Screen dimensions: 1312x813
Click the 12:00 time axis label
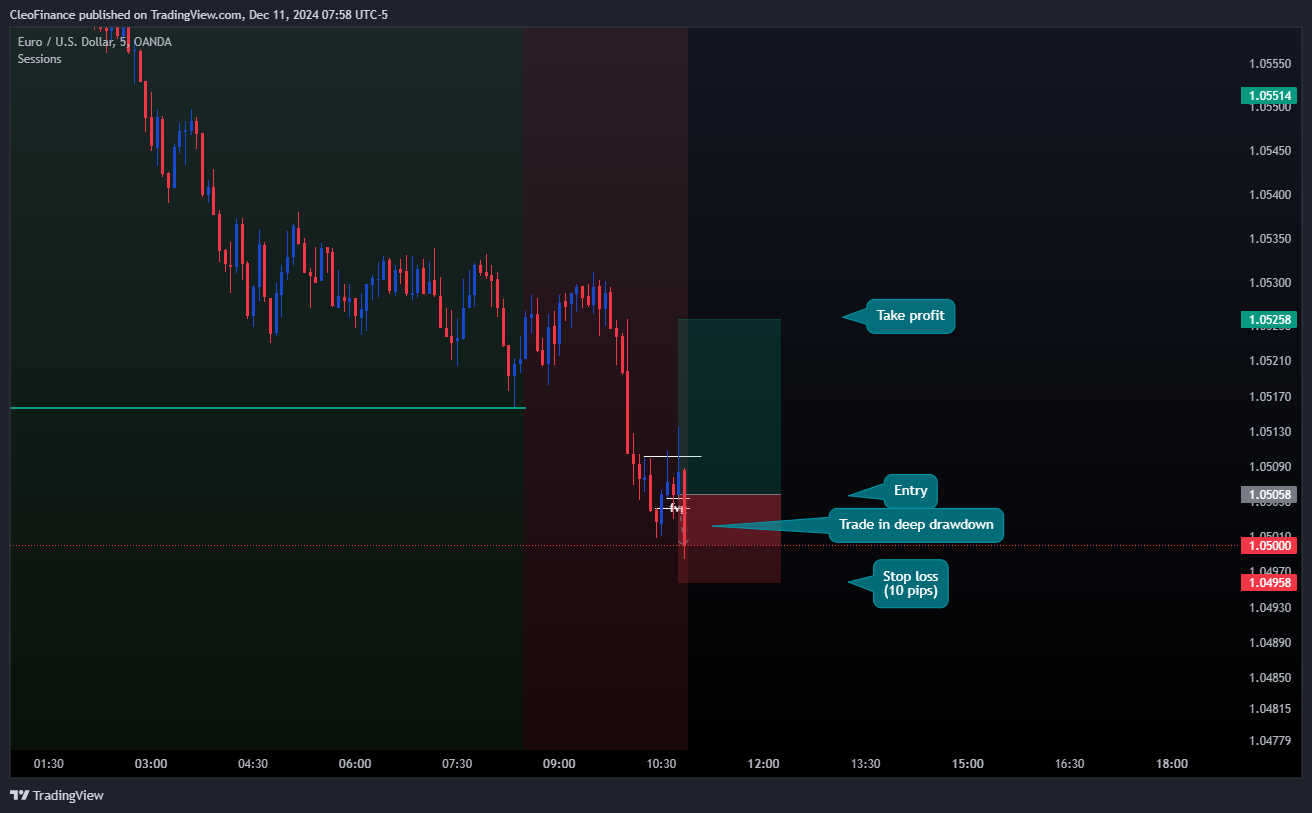pos(763,764)
